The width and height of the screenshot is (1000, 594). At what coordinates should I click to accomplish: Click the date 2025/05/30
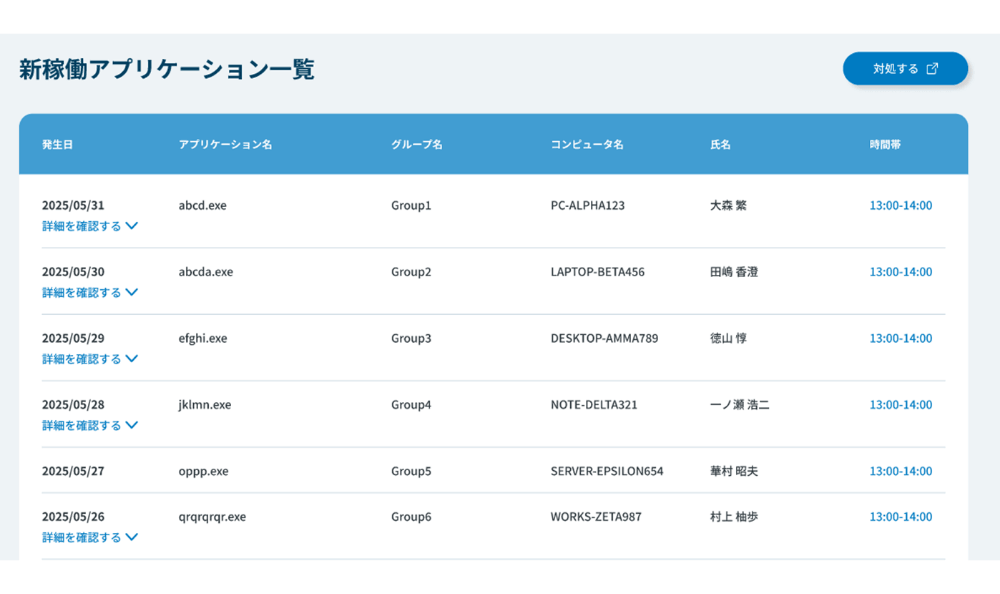[73, 272]
